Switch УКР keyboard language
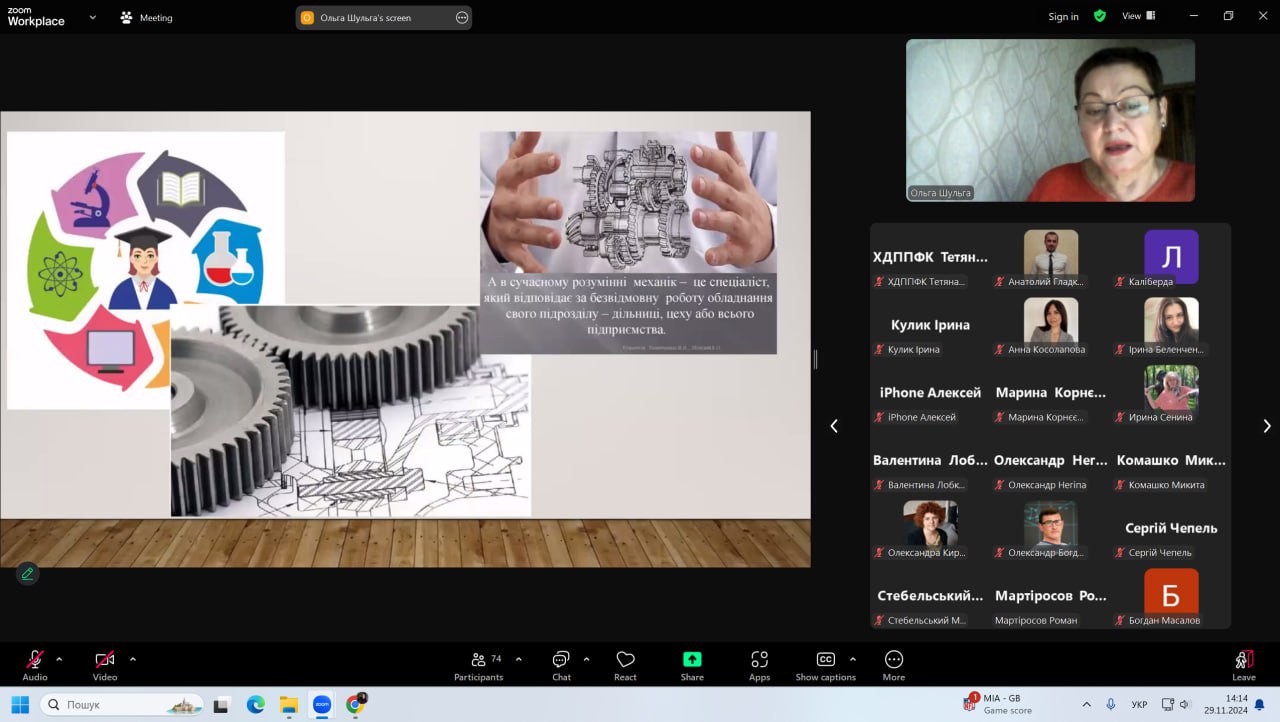 (1139, 704)
